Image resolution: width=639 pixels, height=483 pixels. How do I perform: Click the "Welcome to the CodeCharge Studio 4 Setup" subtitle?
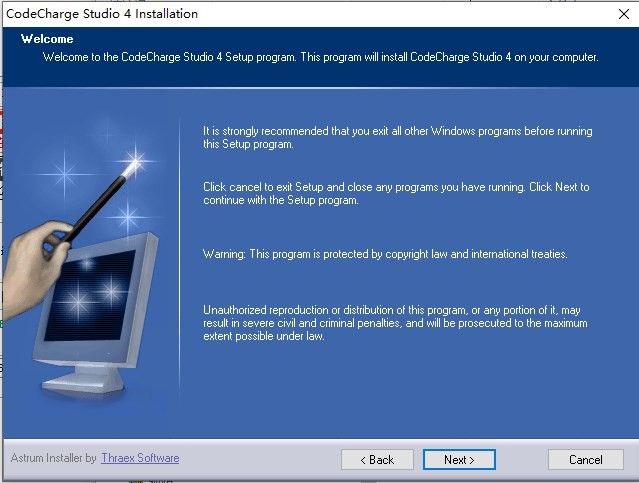(320, 57)
